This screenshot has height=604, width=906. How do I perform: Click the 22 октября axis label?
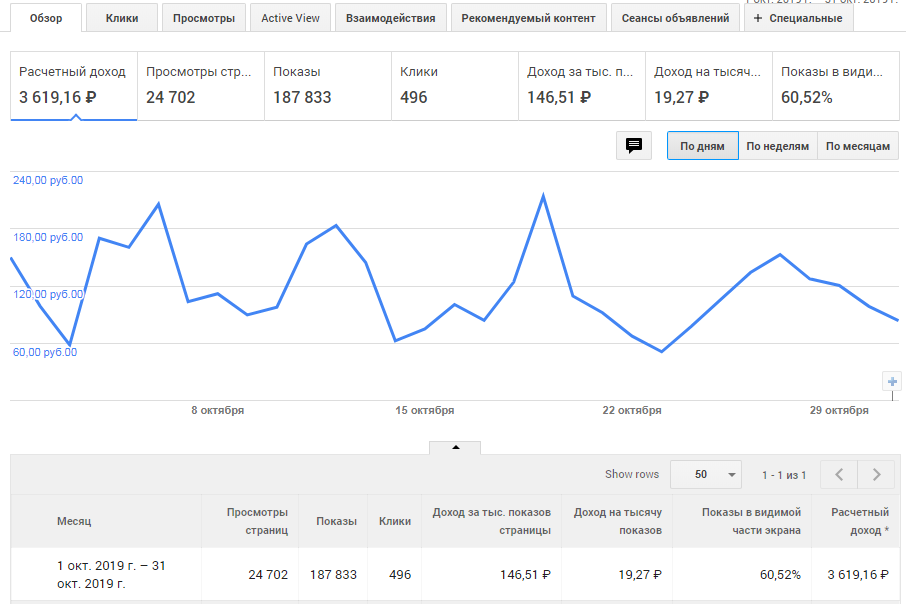(x=632, y=410)
